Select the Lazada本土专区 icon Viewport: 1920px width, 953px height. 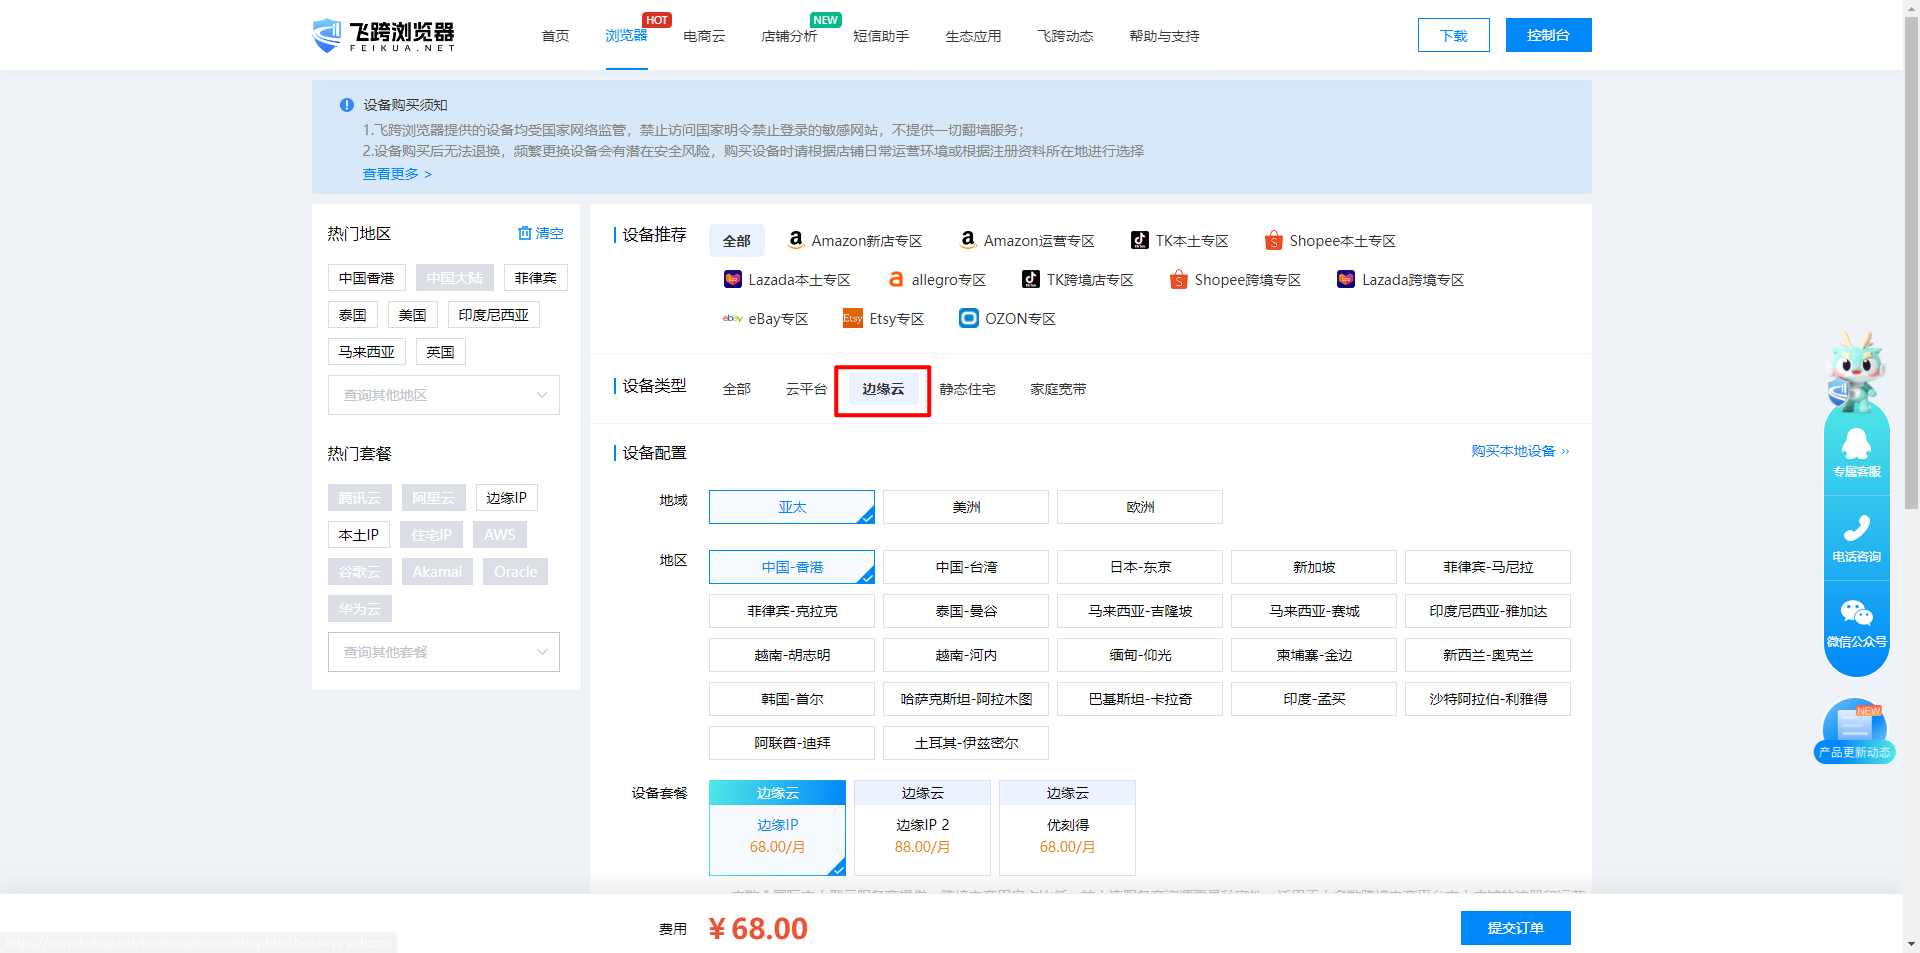pyautogui.click(x=733, y=279)
